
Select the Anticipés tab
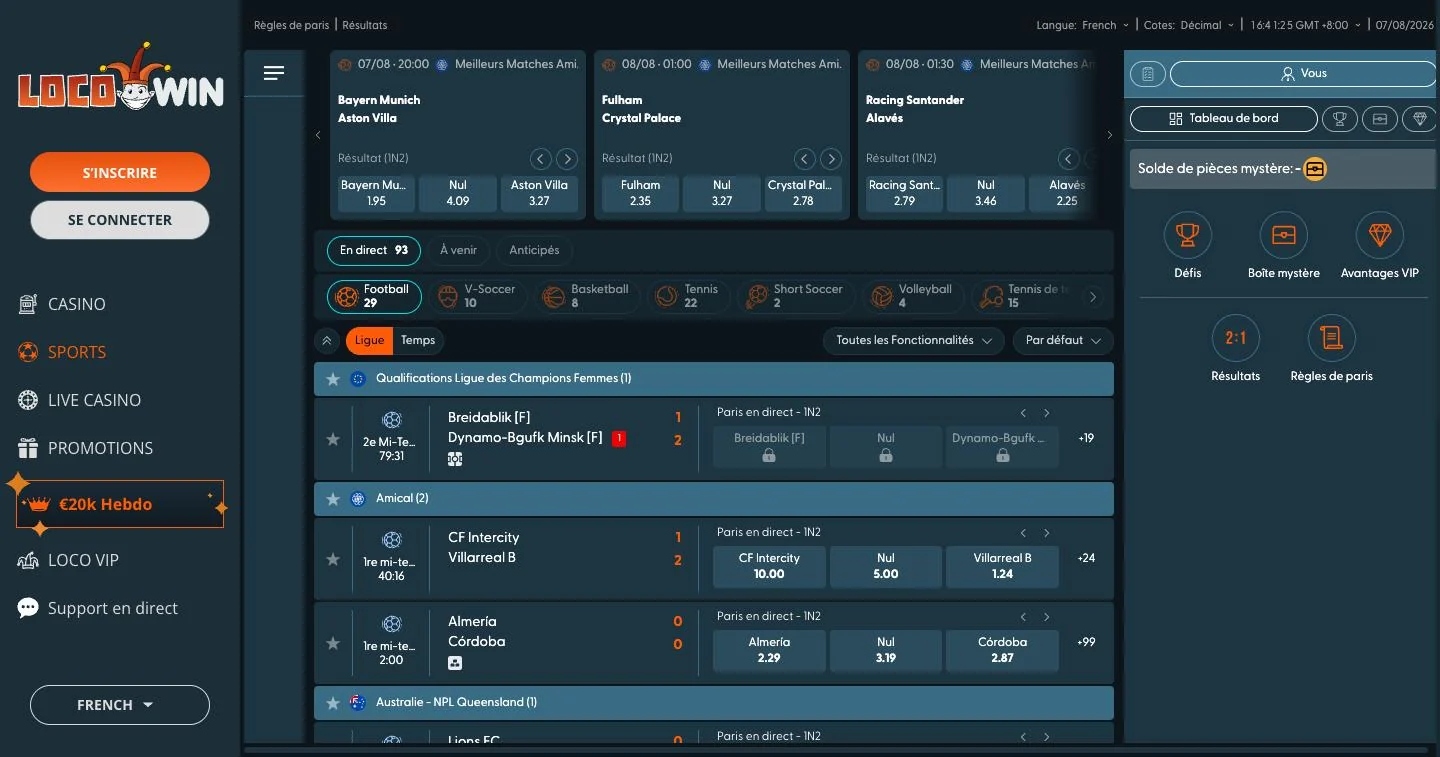(x=535, y=250)
